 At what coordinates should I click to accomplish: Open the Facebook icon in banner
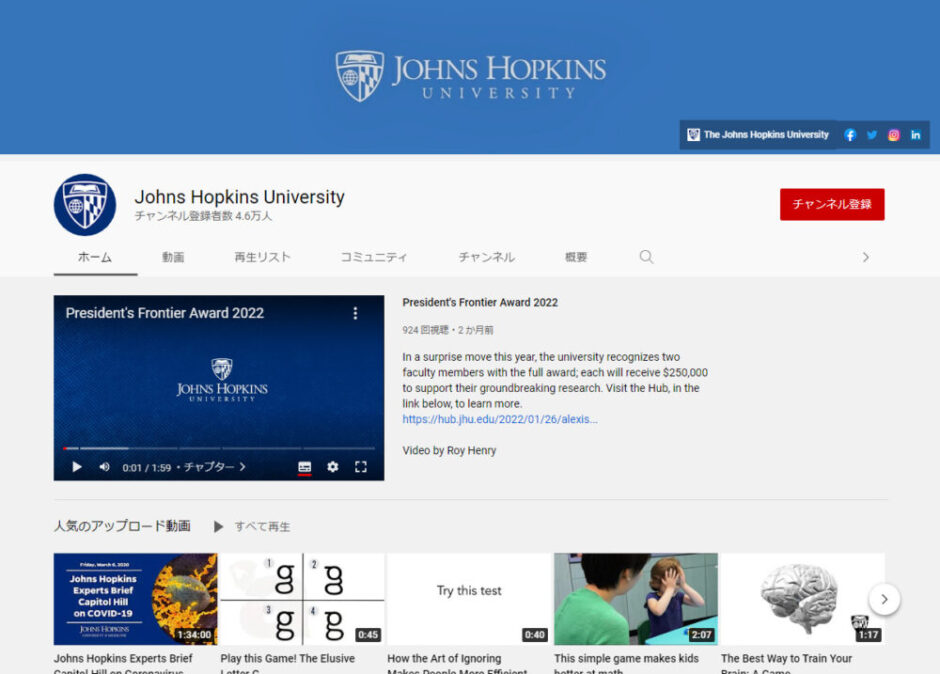[850, 135]
